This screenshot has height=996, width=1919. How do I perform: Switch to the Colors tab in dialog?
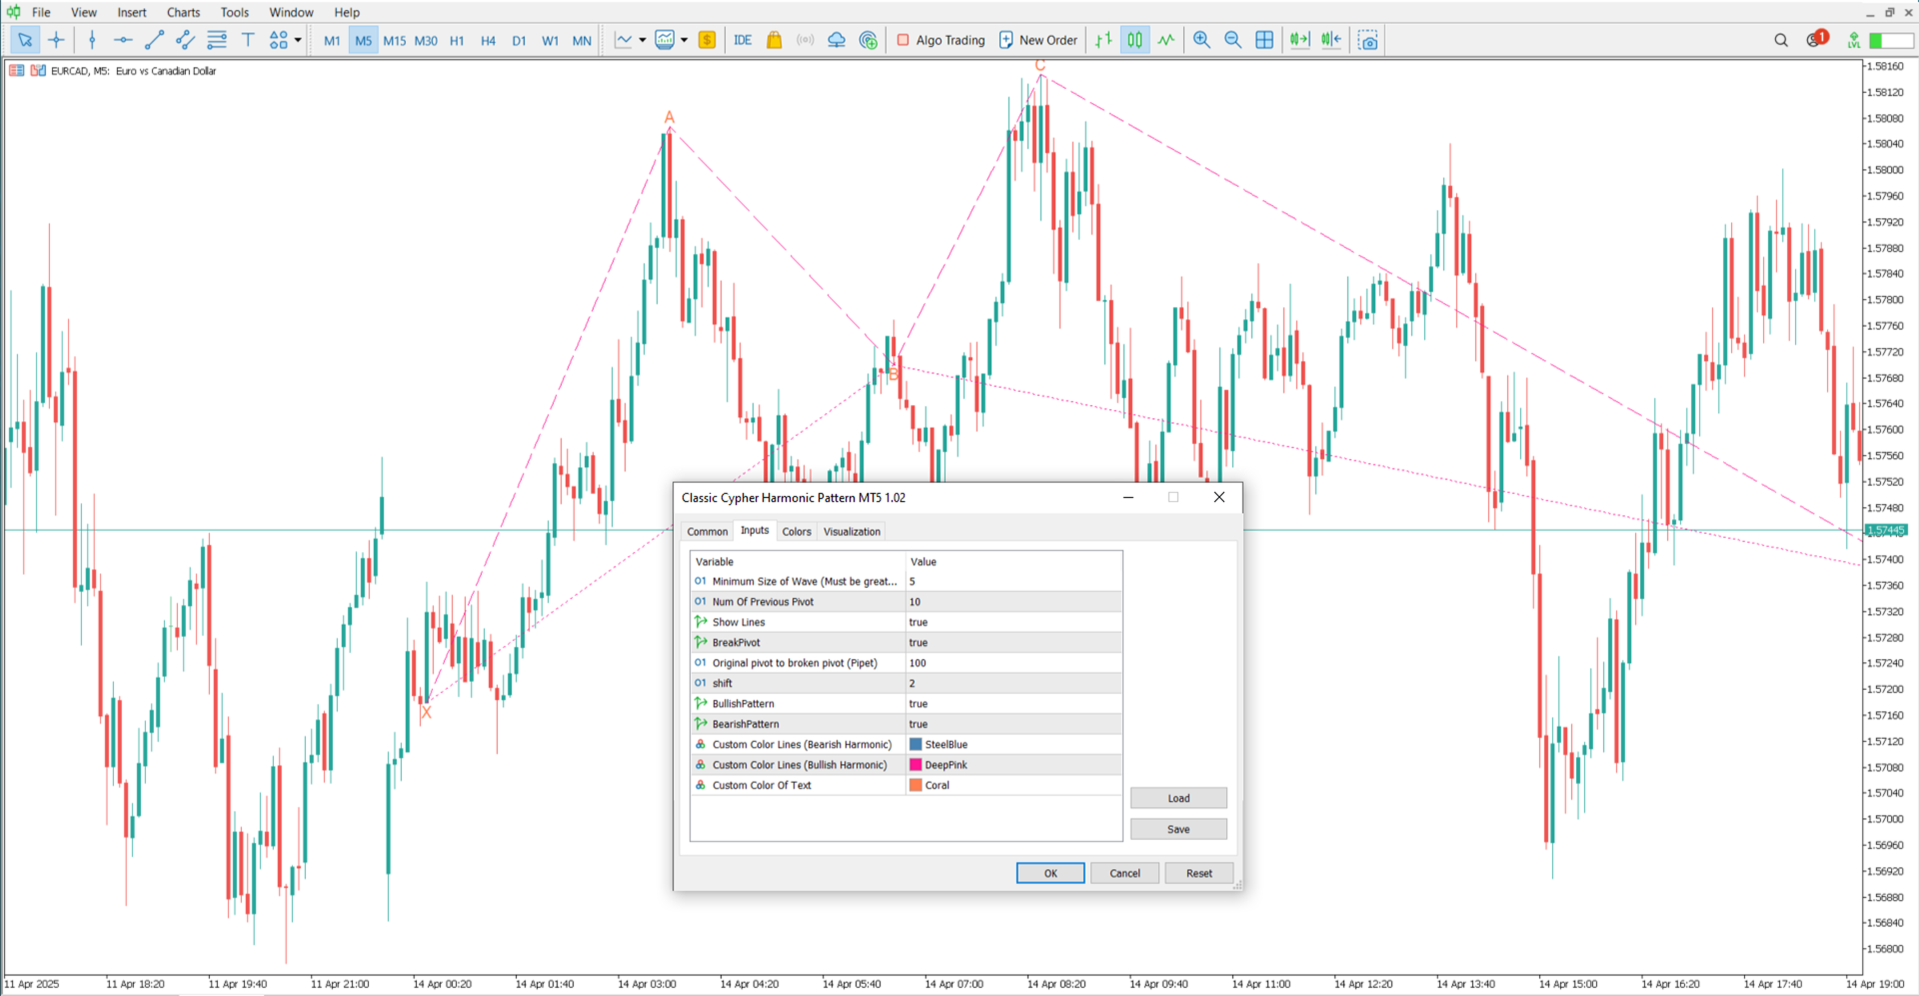coord(797,532)
